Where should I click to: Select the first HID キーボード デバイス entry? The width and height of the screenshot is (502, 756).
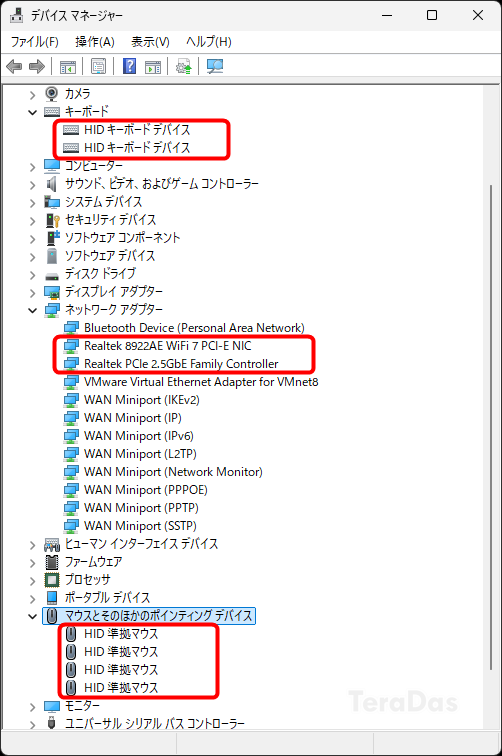(137, 129)
